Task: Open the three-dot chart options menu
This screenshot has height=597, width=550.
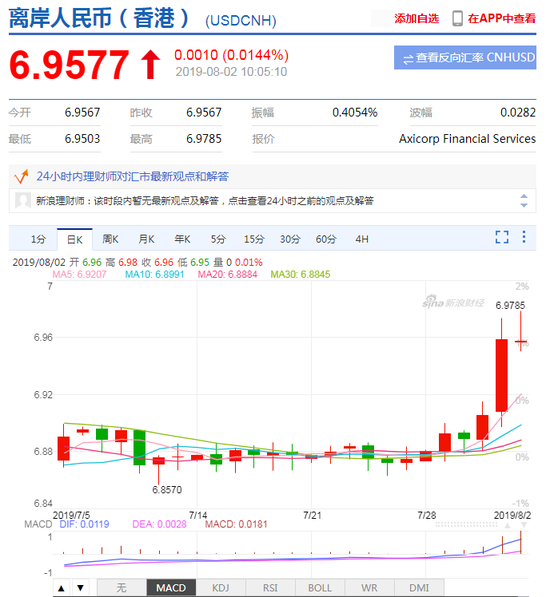Action: click(524, 237)
